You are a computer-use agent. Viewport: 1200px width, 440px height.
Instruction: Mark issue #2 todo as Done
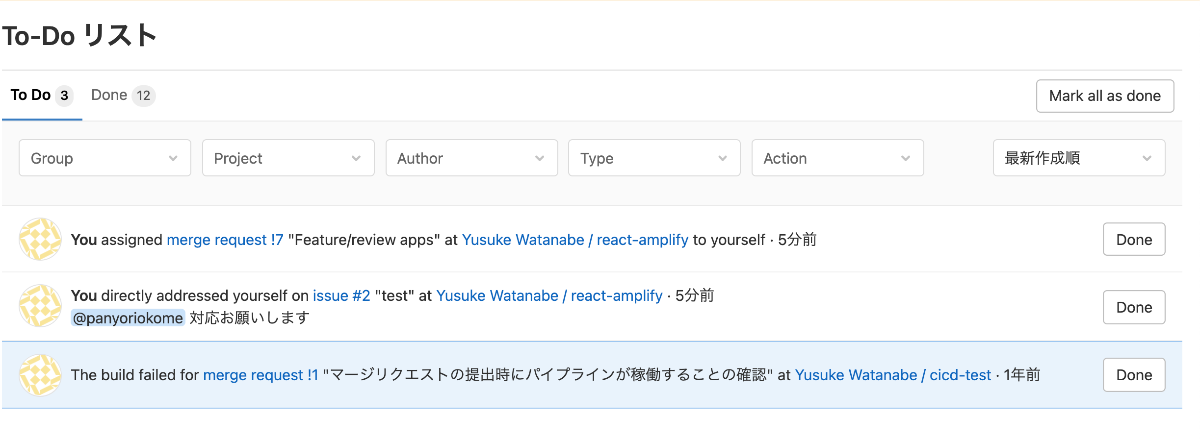pos(1134,307)
